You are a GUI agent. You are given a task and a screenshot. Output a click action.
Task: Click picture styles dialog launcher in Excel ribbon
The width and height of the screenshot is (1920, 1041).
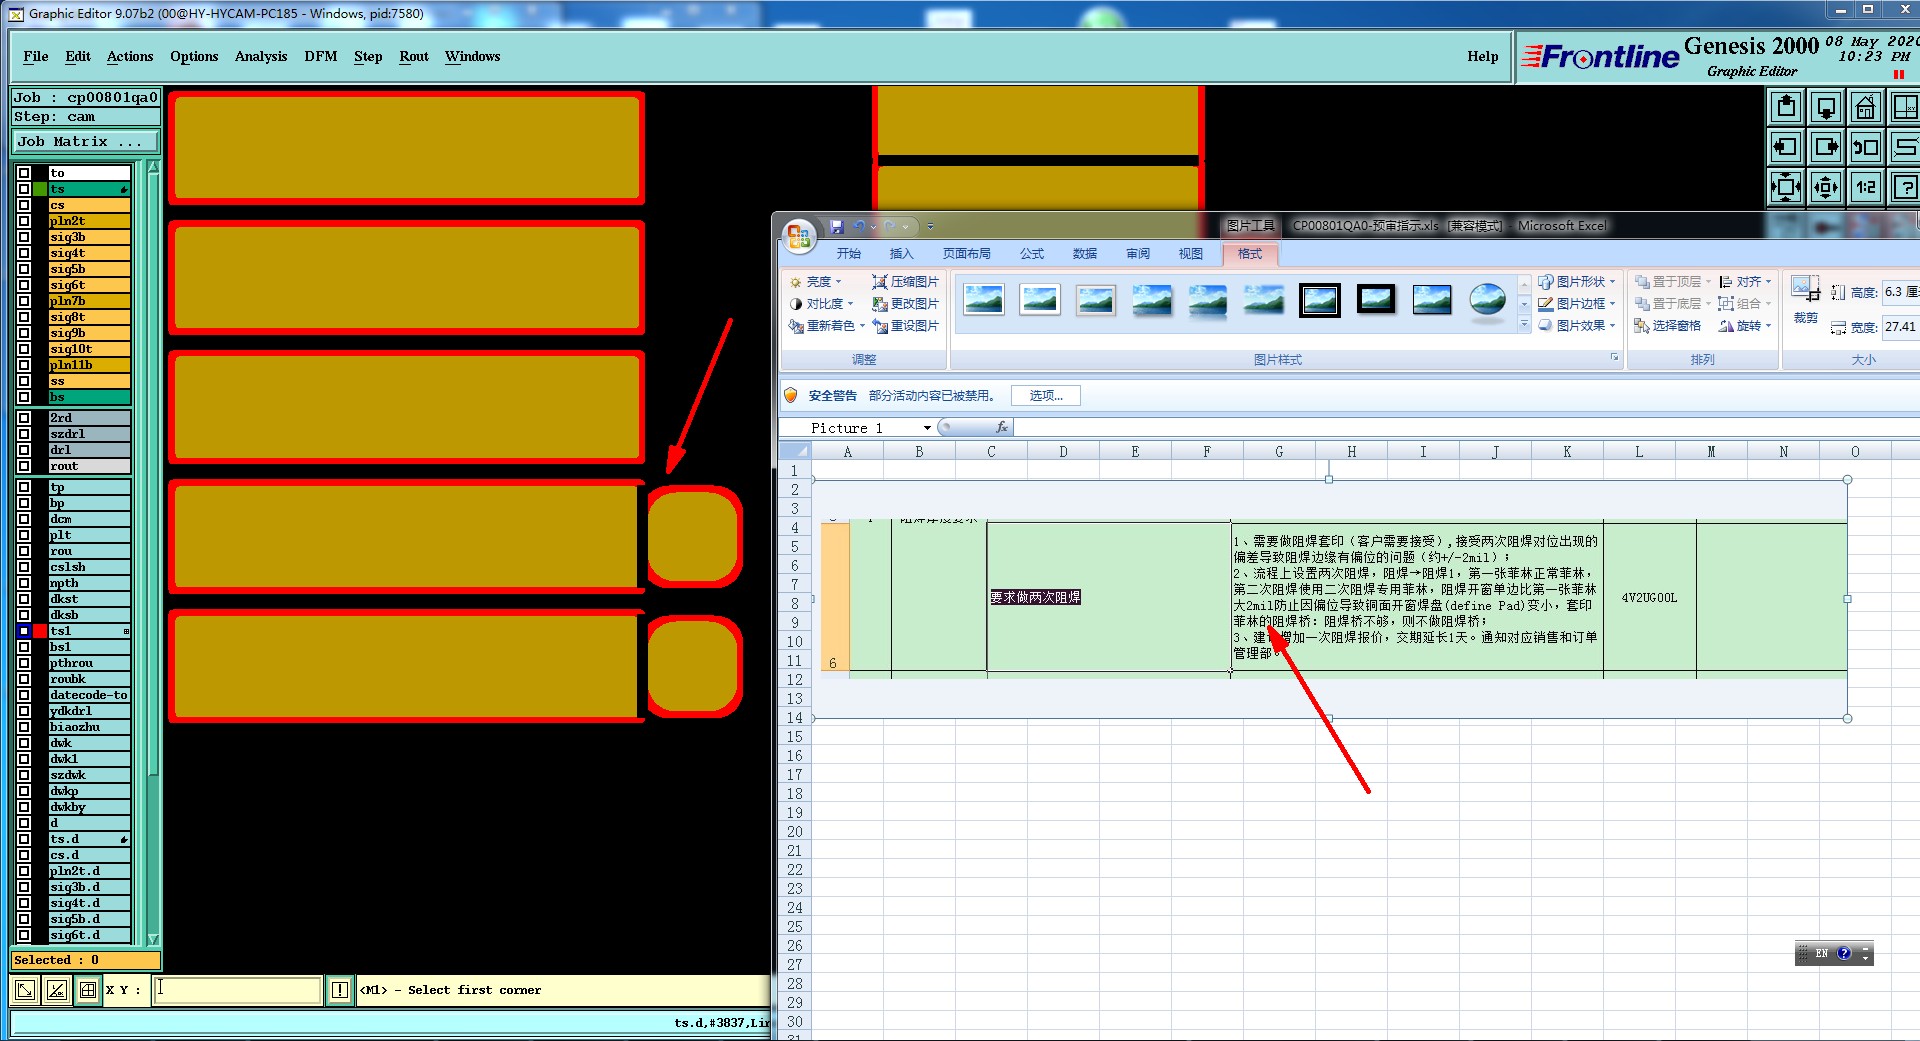click(x=1614, y=358)
